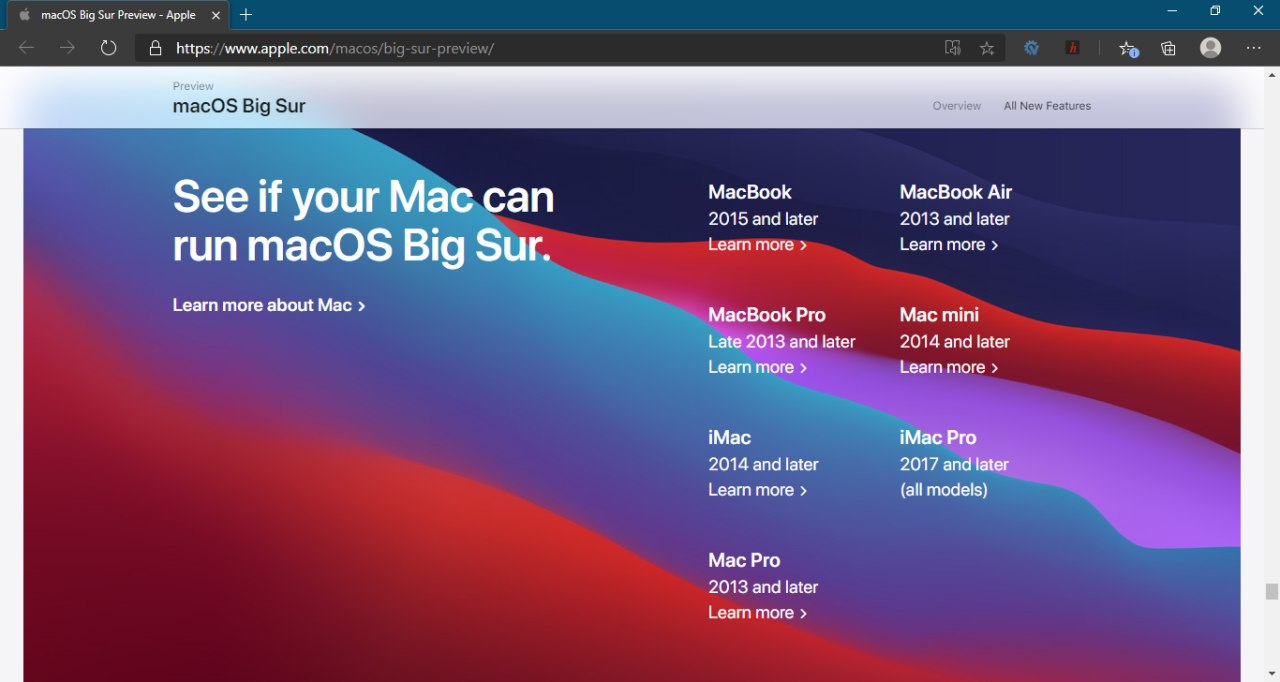Click the "2017 and later" text
This screenshot has width=1280, height=682.
click(x=954, y=464)
